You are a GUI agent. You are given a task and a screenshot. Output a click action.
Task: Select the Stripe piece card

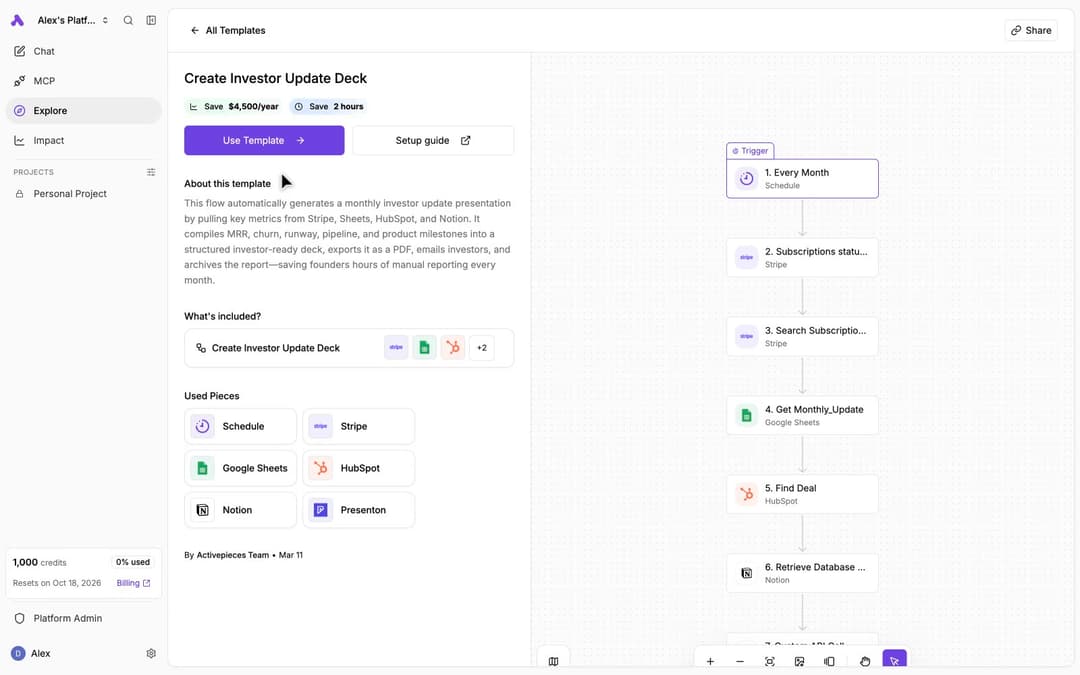point(358,426)
